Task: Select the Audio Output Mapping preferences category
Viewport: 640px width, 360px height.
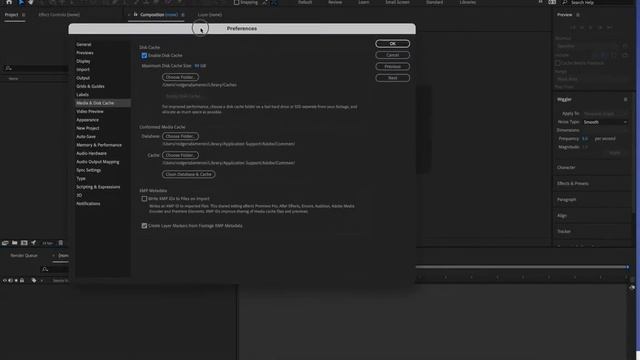Action: (98, 162)
